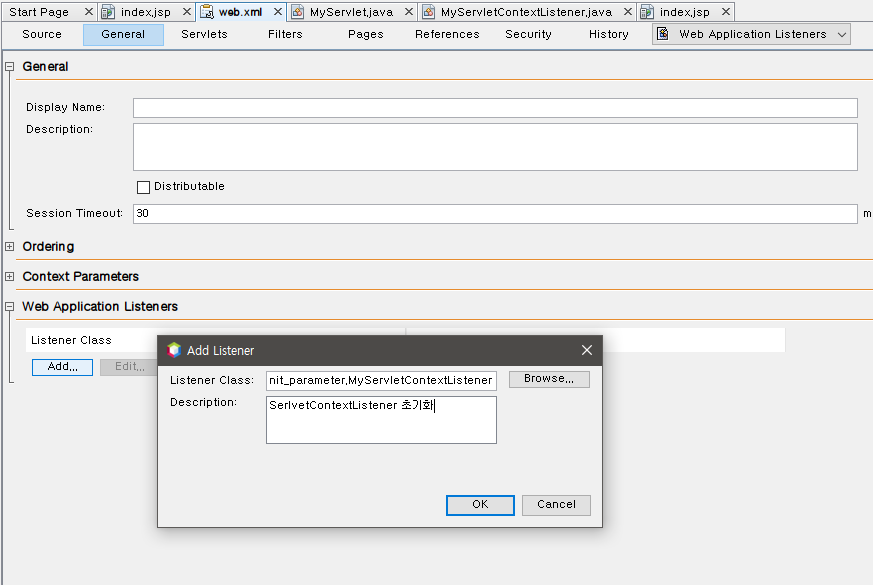Open the History view
Image resolution: width=873 pixels, height=585 pixels.
(x=609, y=35)
